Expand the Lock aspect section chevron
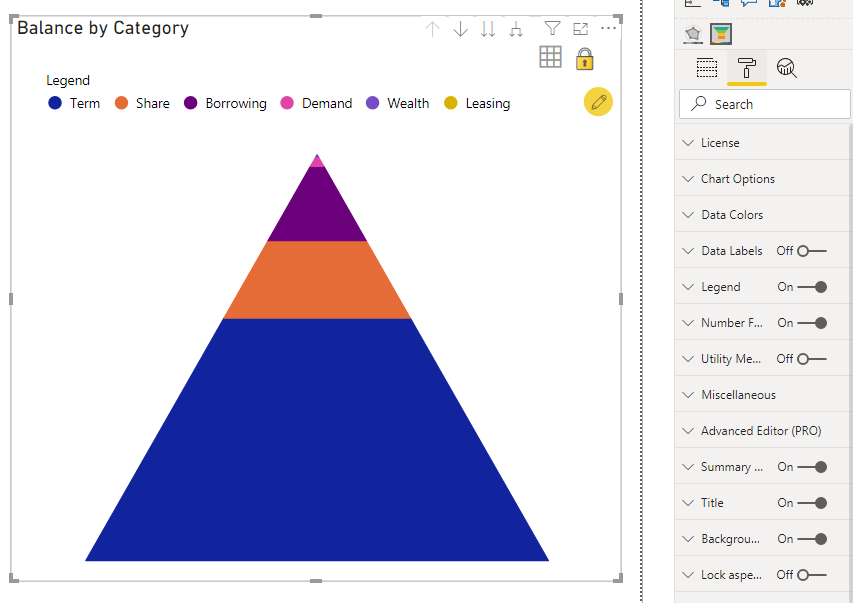 (688, 575)
